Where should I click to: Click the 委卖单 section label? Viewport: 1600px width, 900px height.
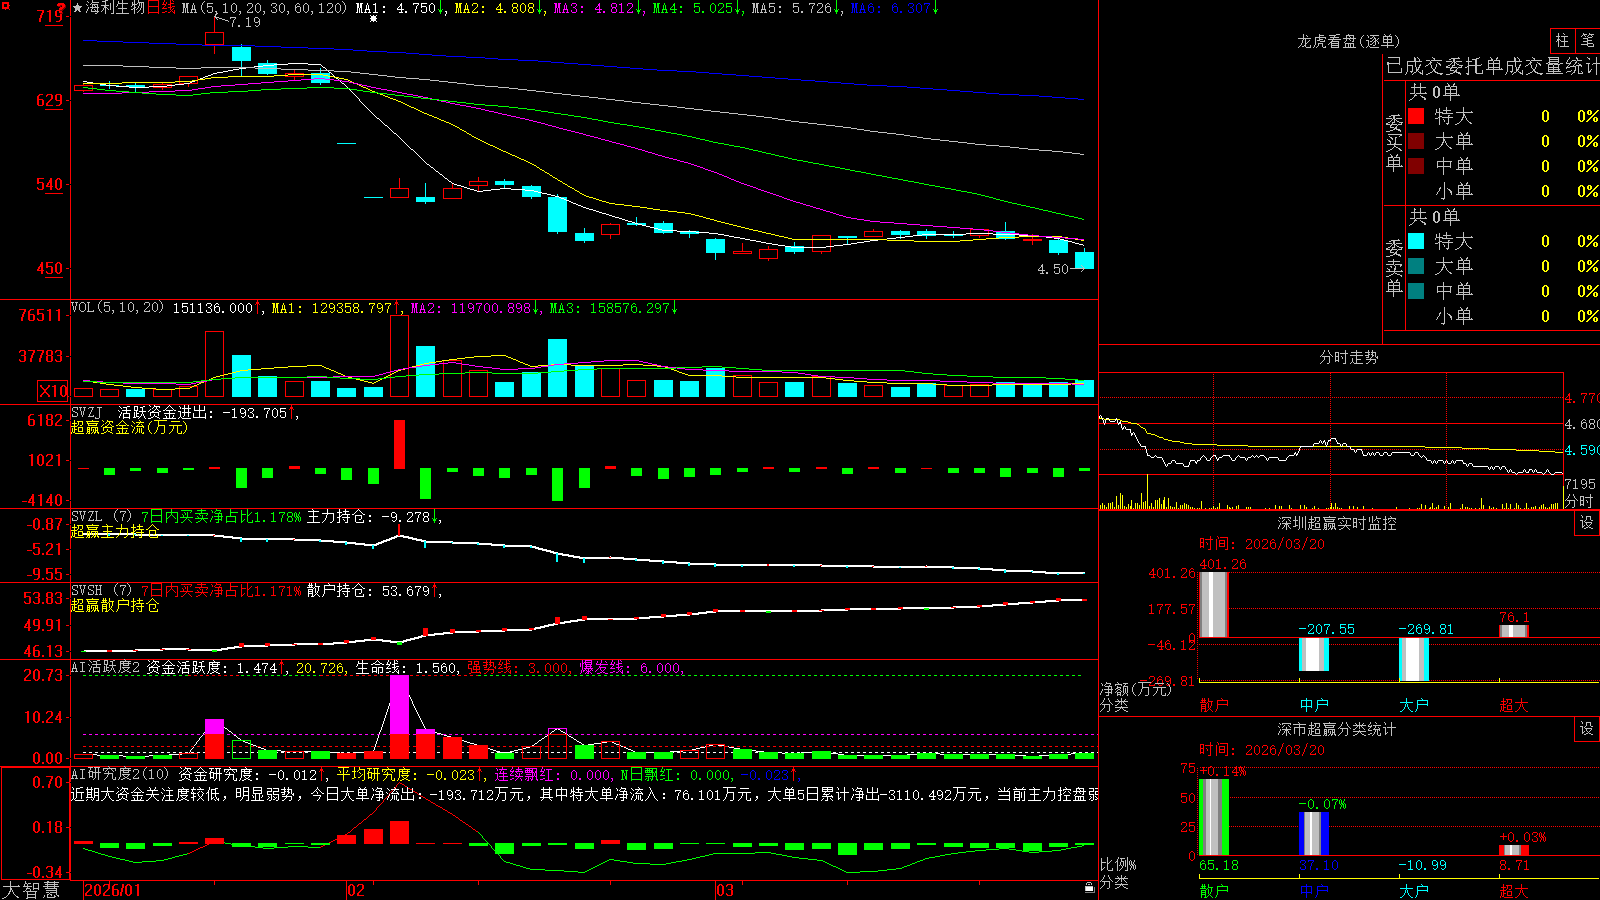point(1394,267)
